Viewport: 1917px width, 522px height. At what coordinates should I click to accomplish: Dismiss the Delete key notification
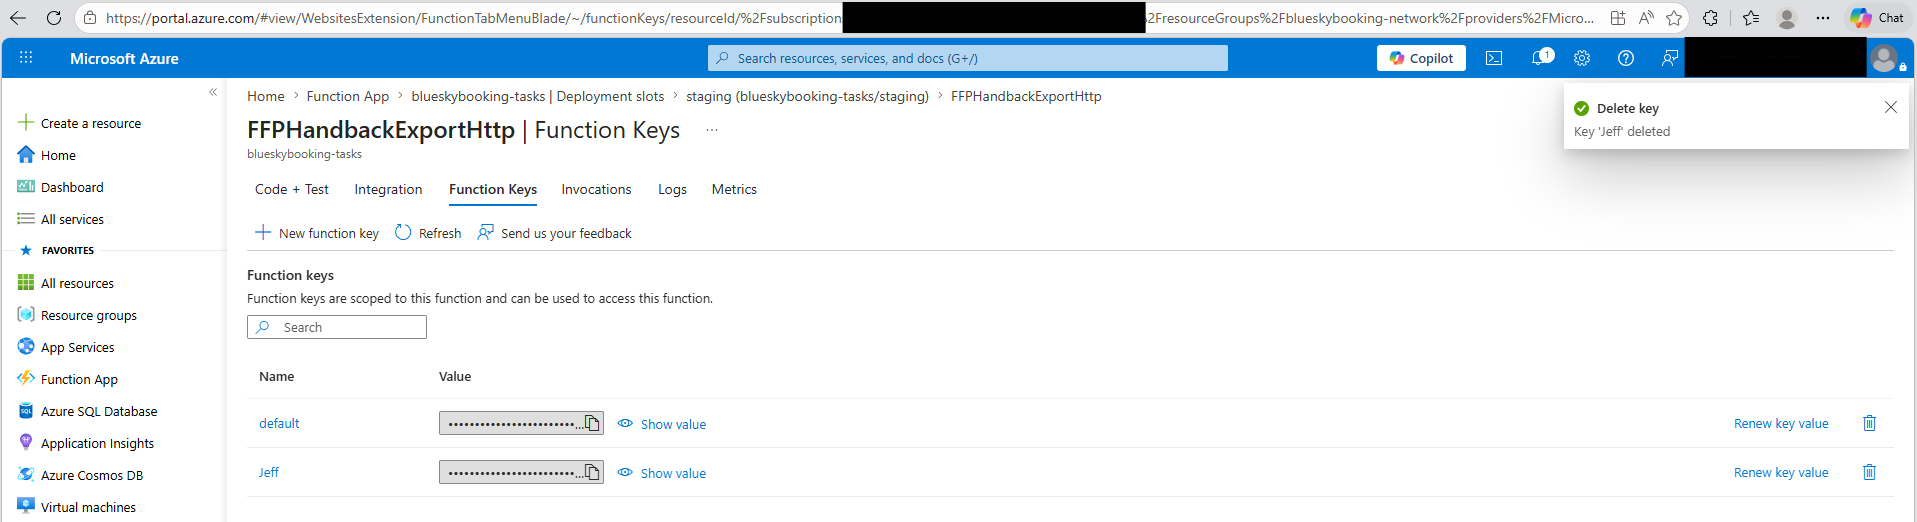tap(1890, 107)
